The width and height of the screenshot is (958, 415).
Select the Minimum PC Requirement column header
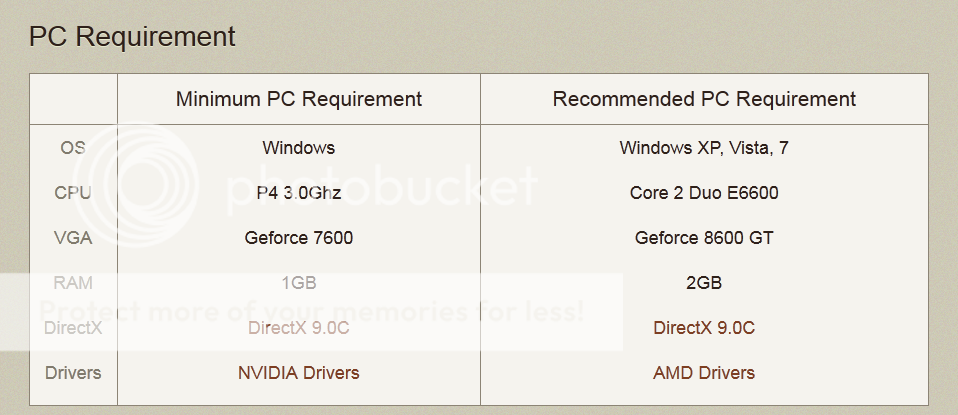coord(299,99)
